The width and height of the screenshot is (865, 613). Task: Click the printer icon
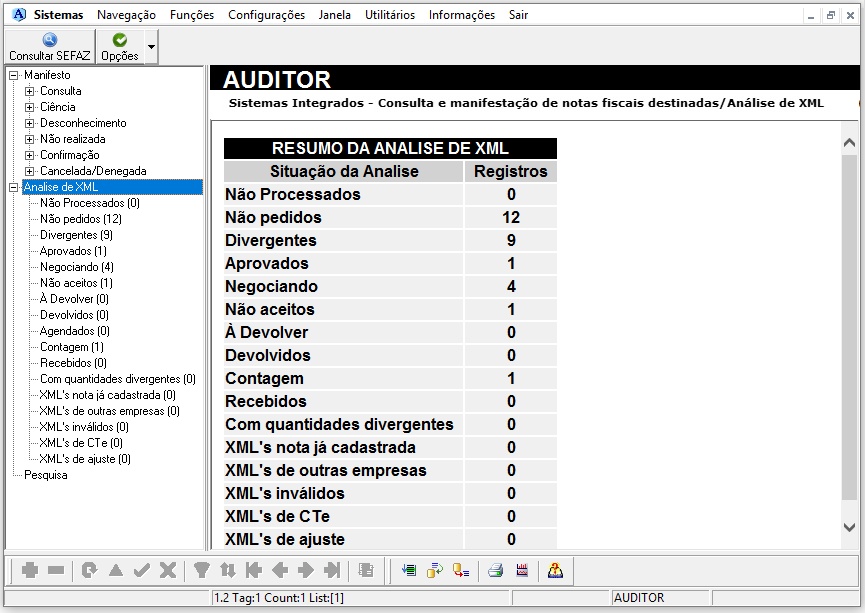click(x=495, y=570)
